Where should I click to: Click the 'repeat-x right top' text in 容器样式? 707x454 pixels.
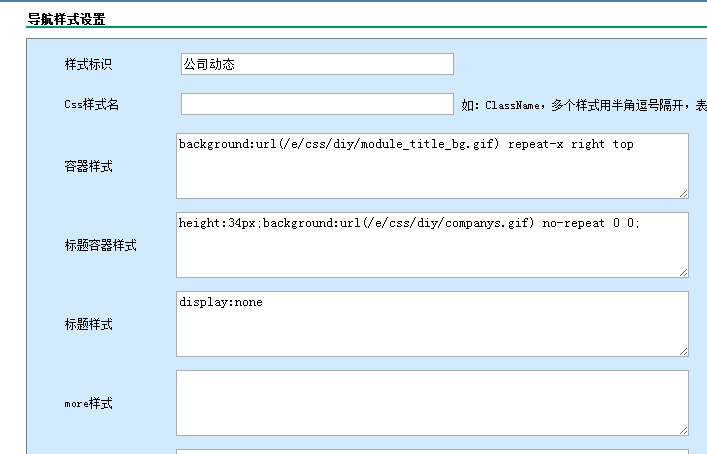coord(570,144)
